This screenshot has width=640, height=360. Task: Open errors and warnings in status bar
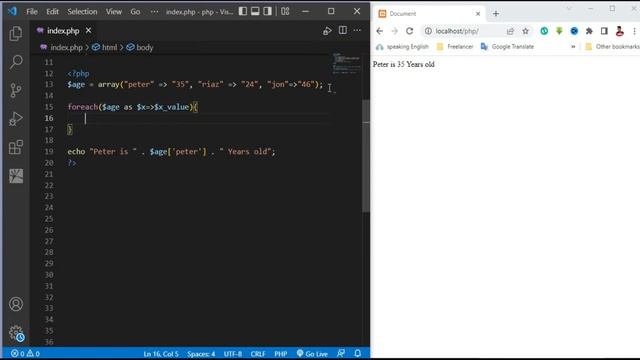(x=25, y=353)
